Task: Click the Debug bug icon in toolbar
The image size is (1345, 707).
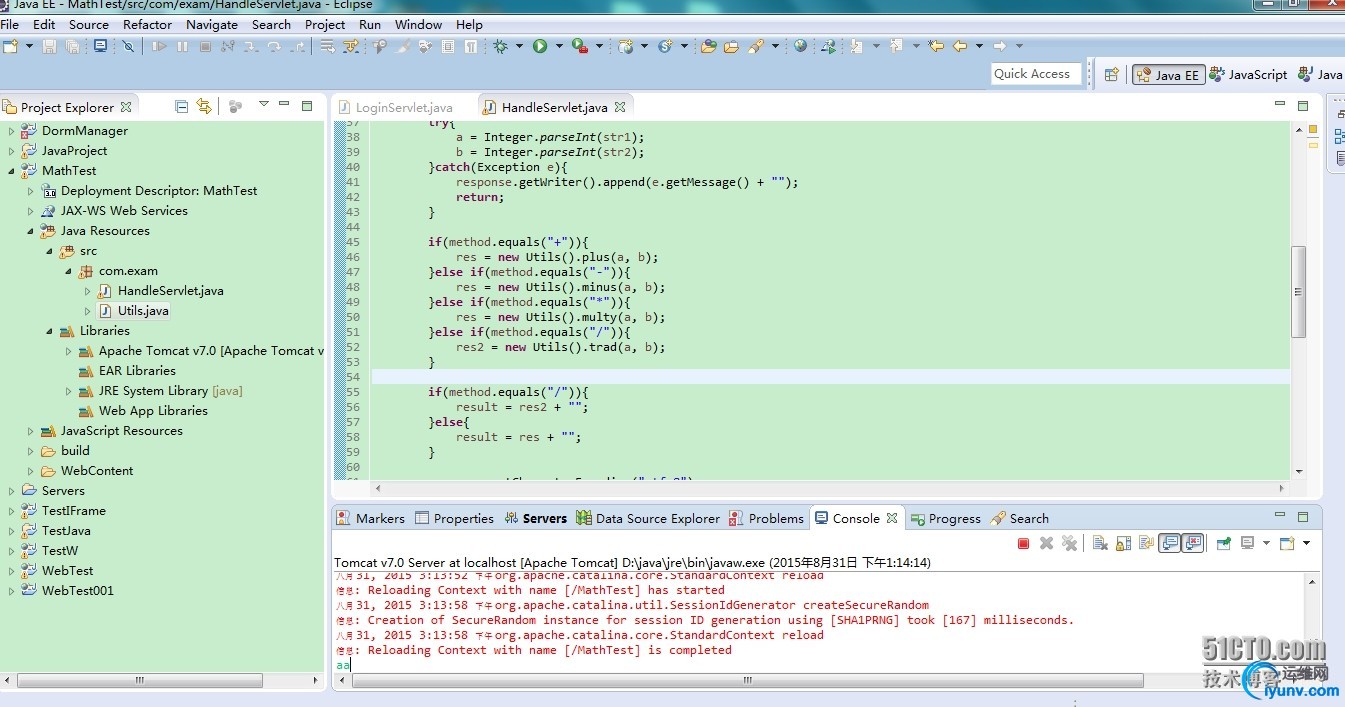Action: [500, 46]
